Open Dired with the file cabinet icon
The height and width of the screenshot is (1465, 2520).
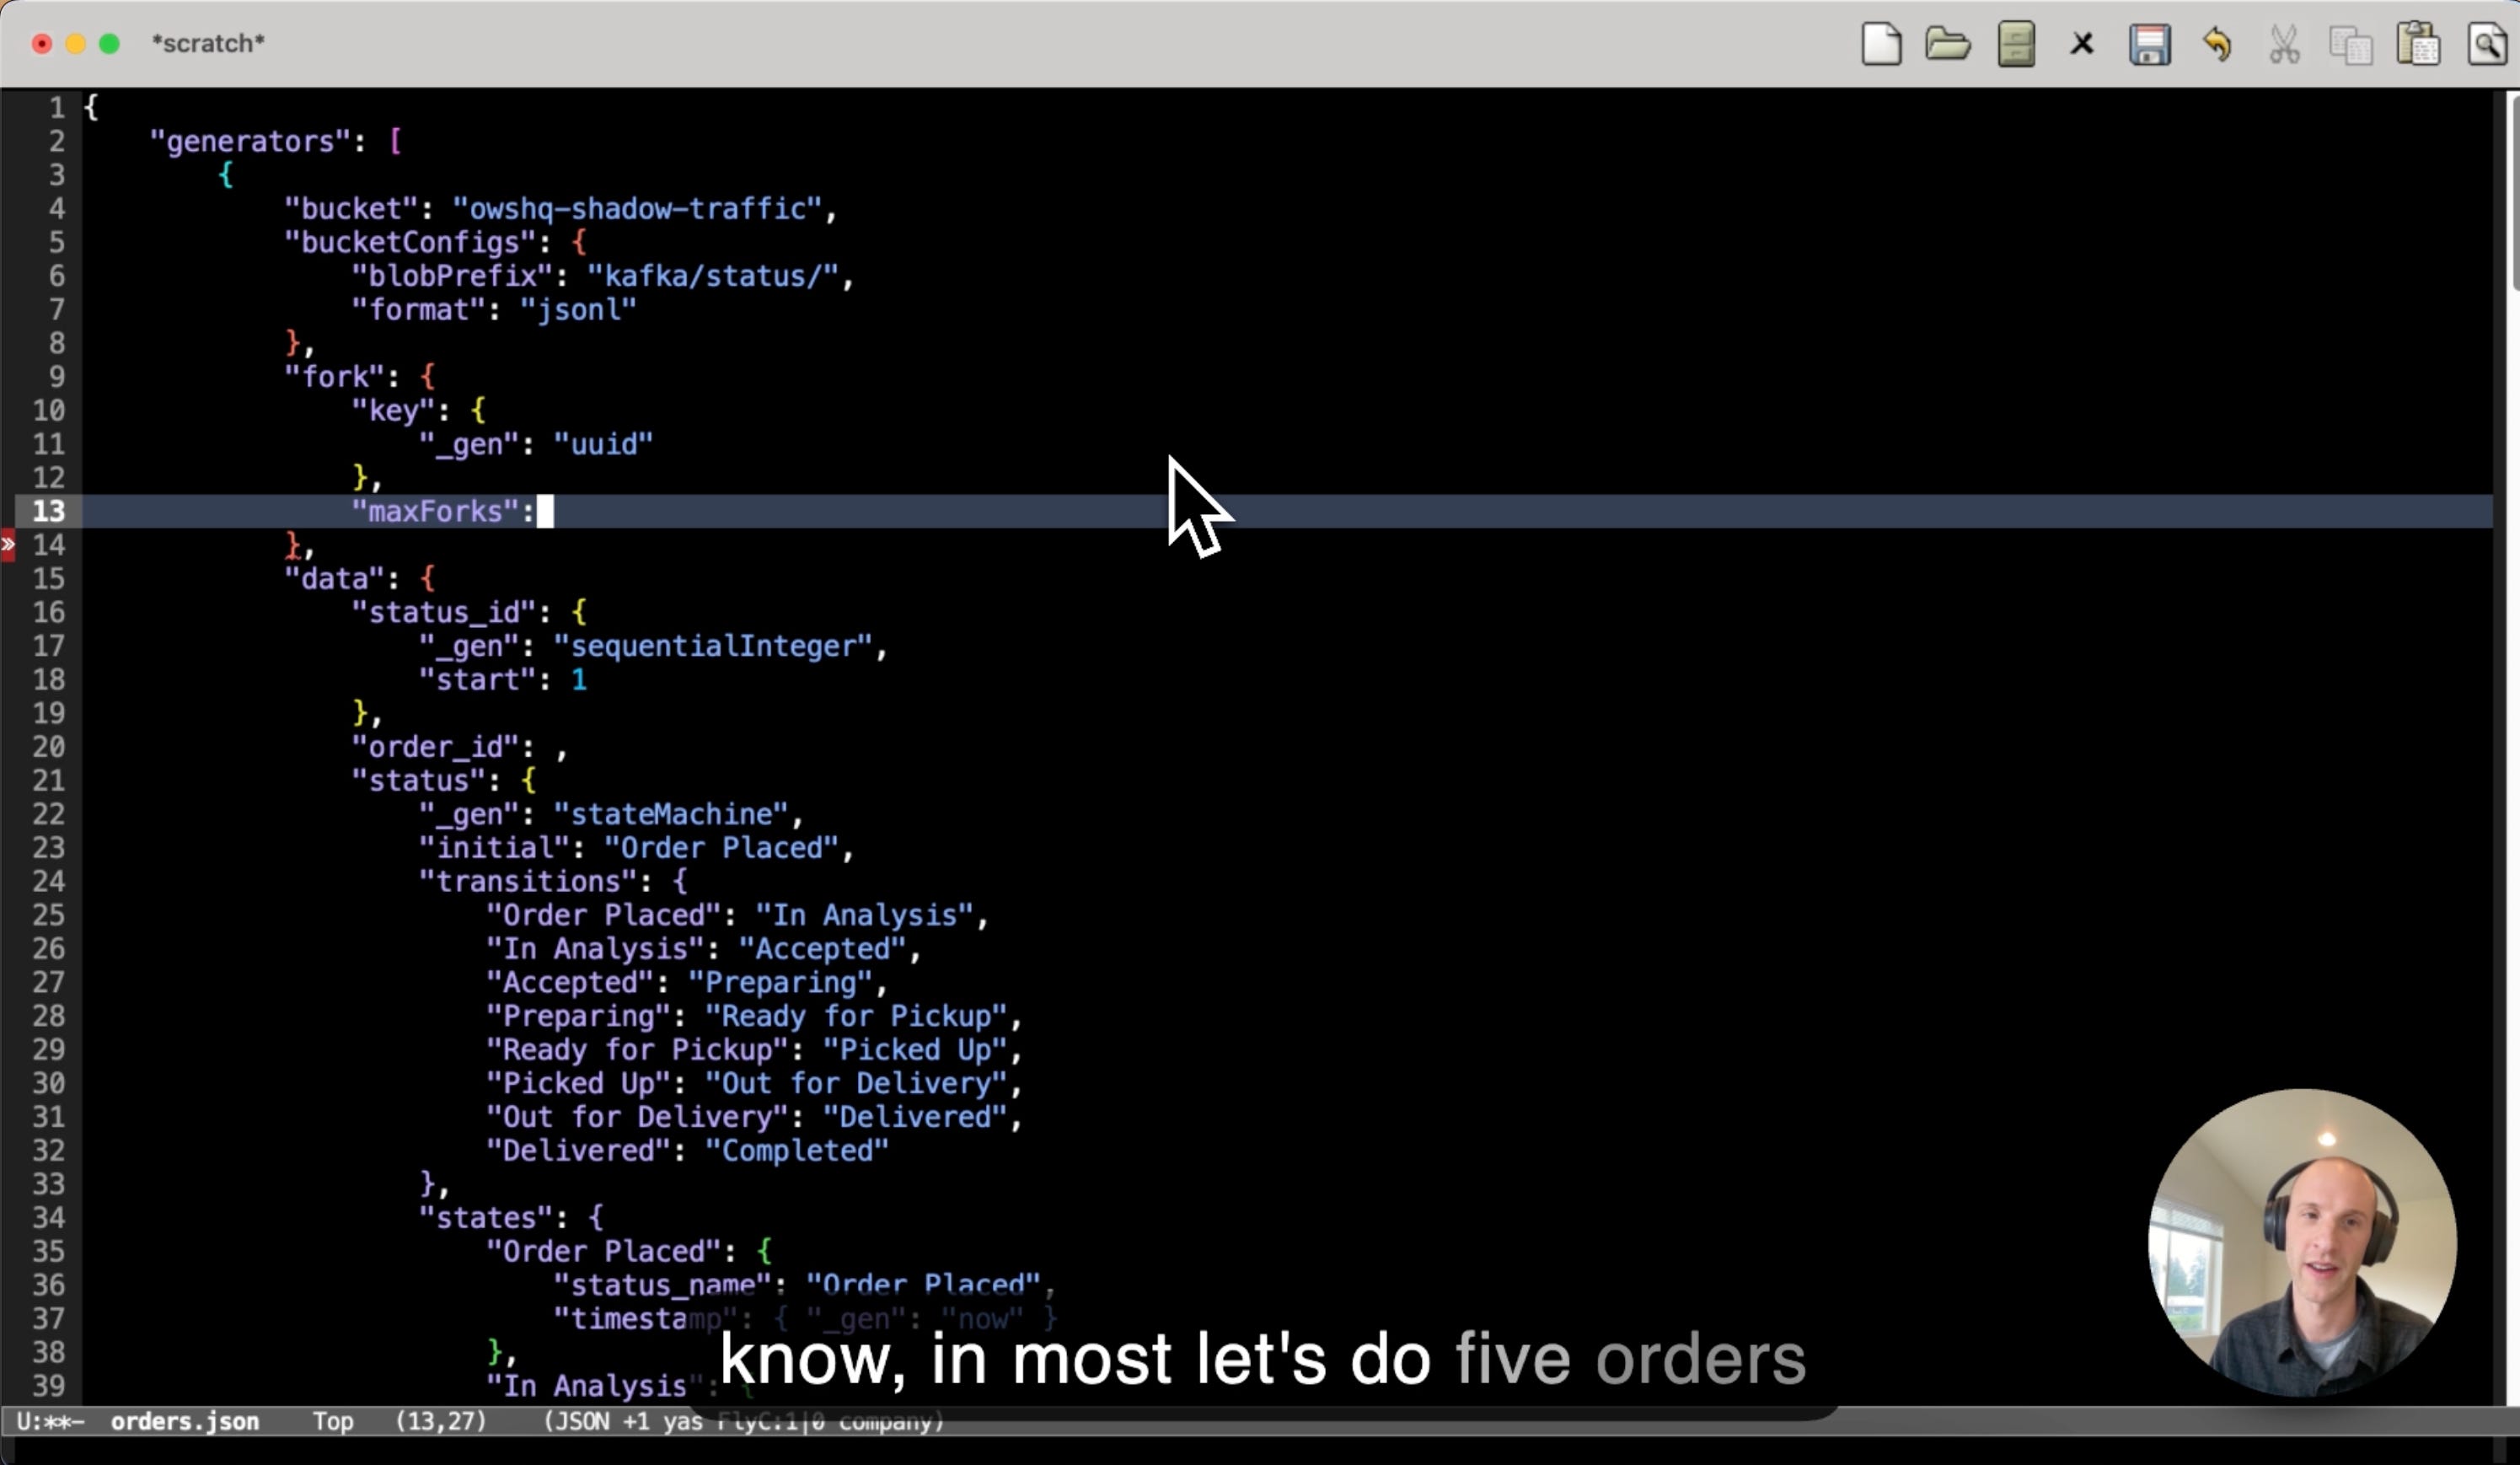2015,44
